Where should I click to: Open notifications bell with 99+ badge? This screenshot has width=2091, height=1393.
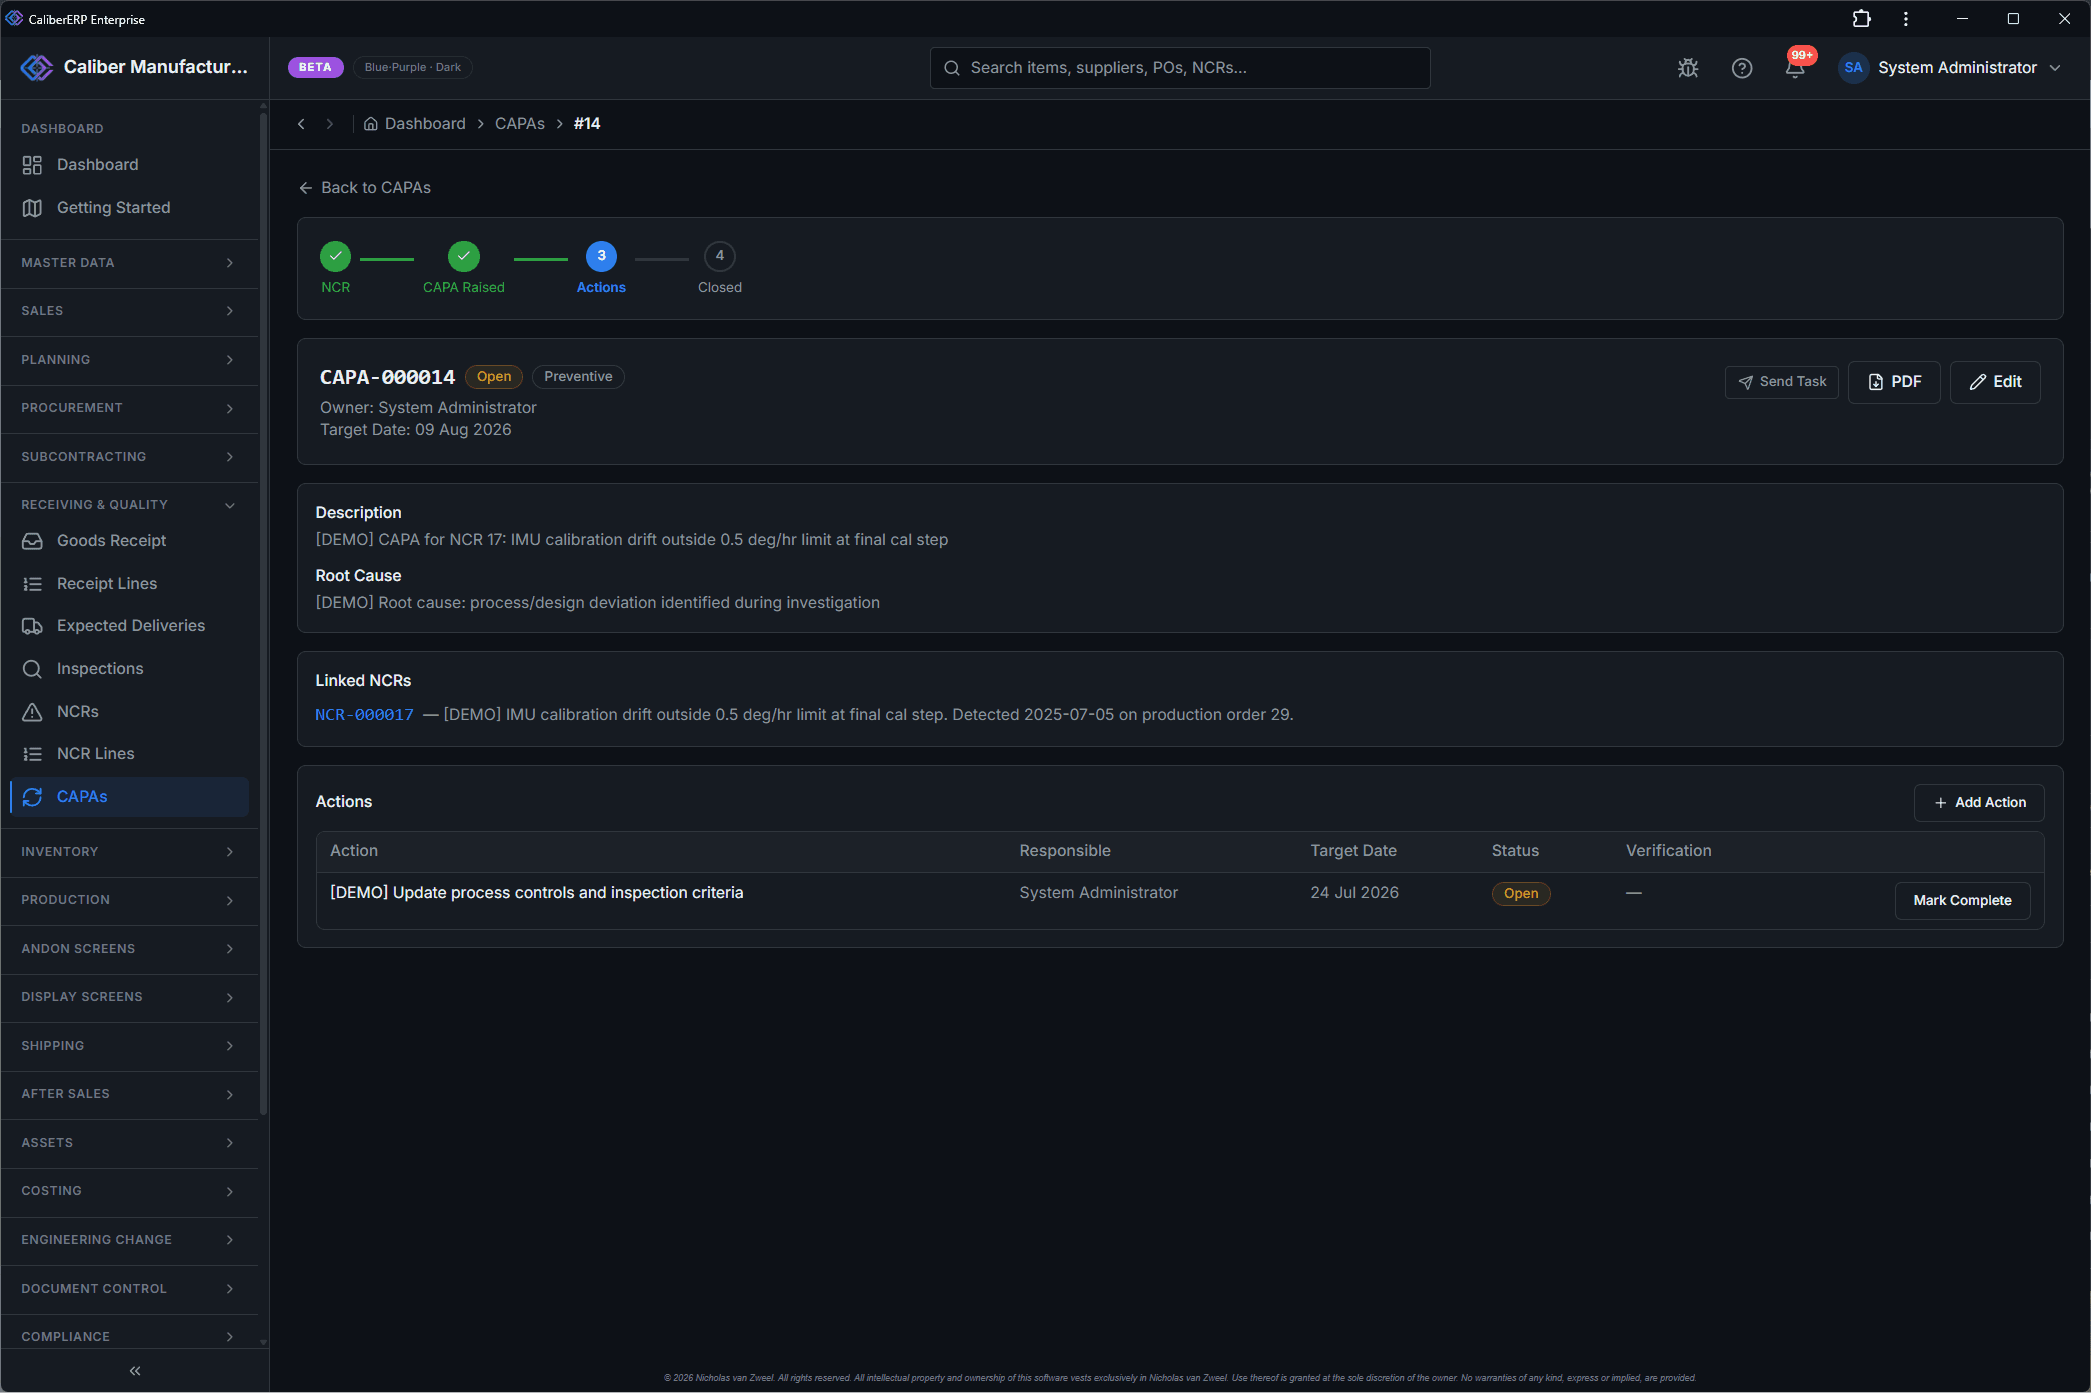click(1796, 67)
